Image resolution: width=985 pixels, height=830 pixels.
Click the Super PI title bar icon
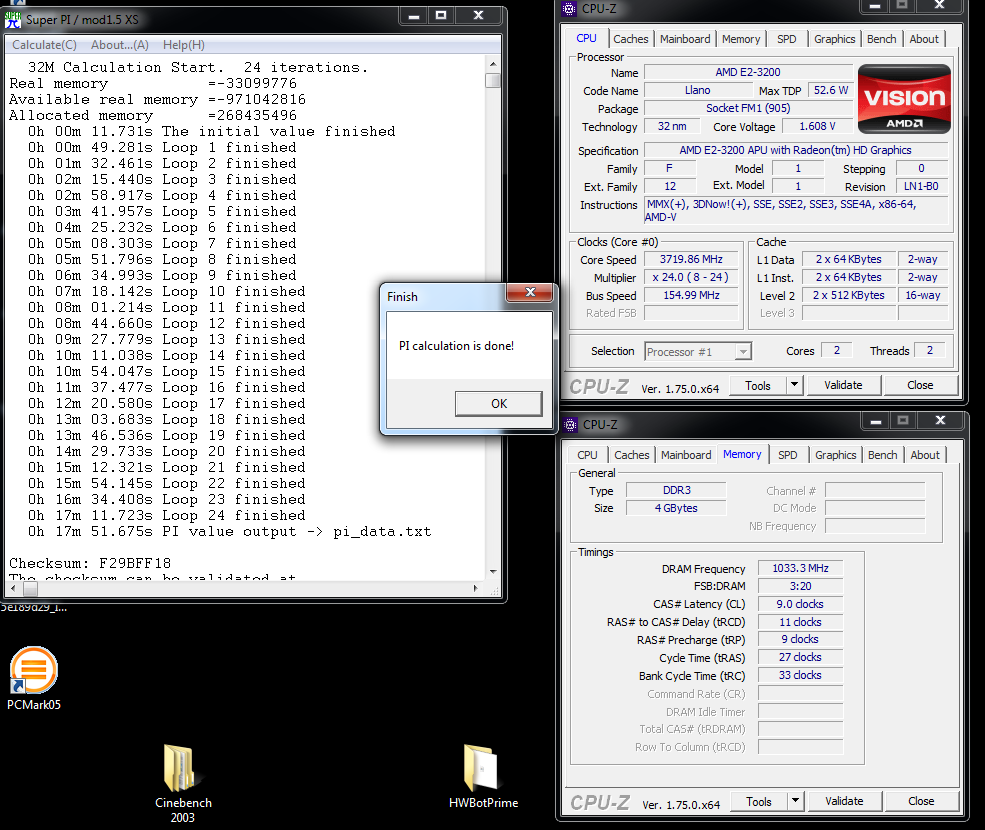coord(13,19)
